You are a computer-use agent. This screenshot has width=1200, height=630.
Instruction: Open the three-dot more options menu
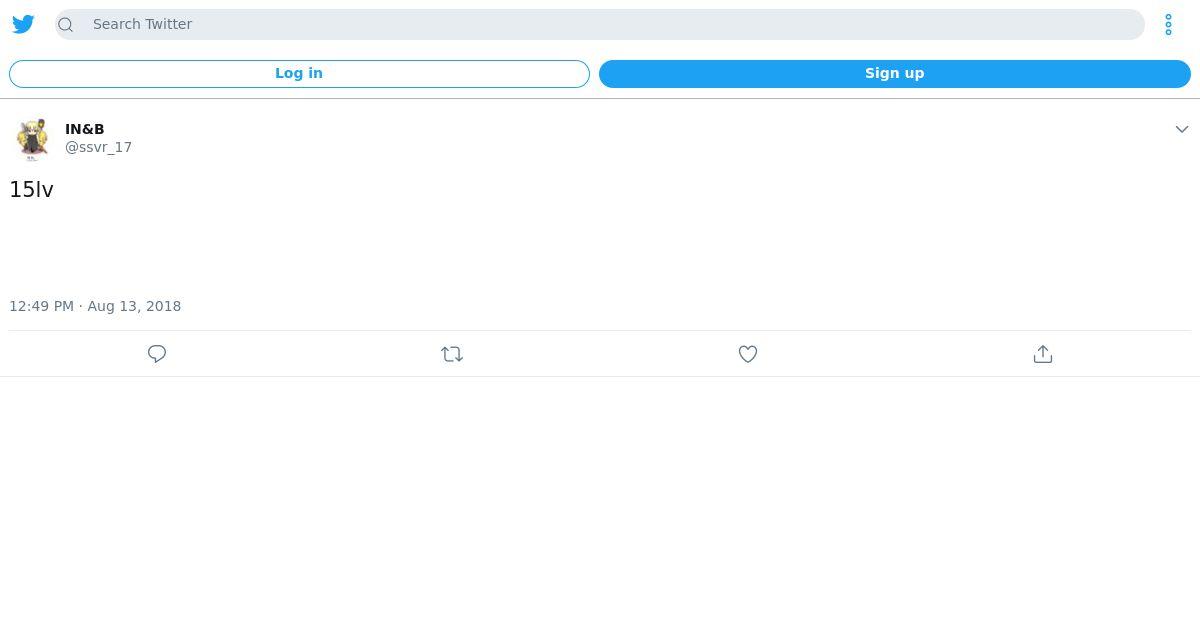point(1168,24)
